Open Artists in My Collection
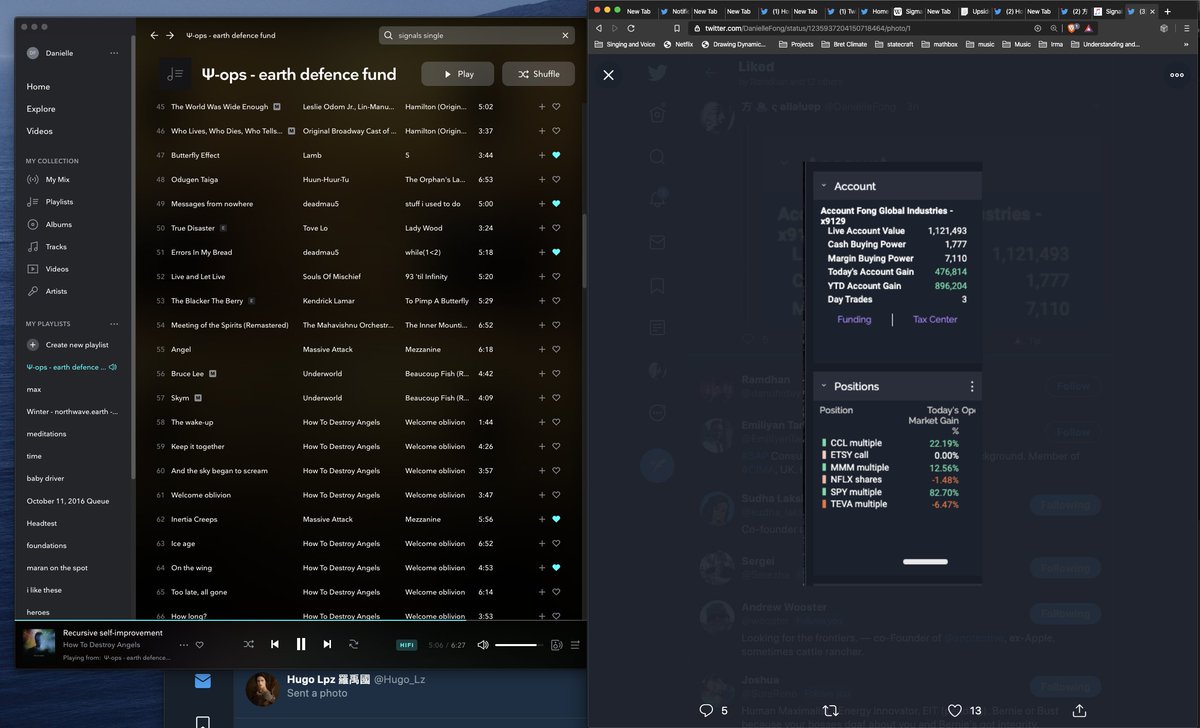 point(47,291)
